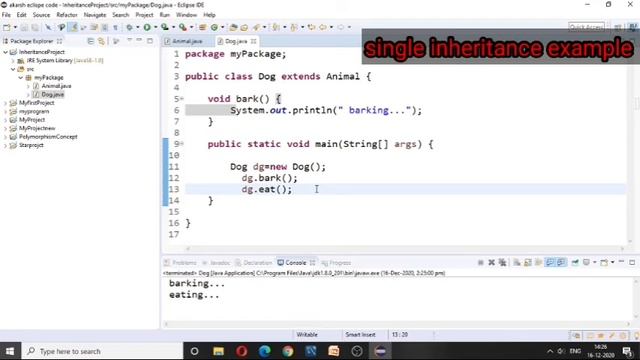Viewport: 640px width, 360px height.
Task: Toggle show console on standard output change
Action: pyautogui.click(x=550, y=262)
